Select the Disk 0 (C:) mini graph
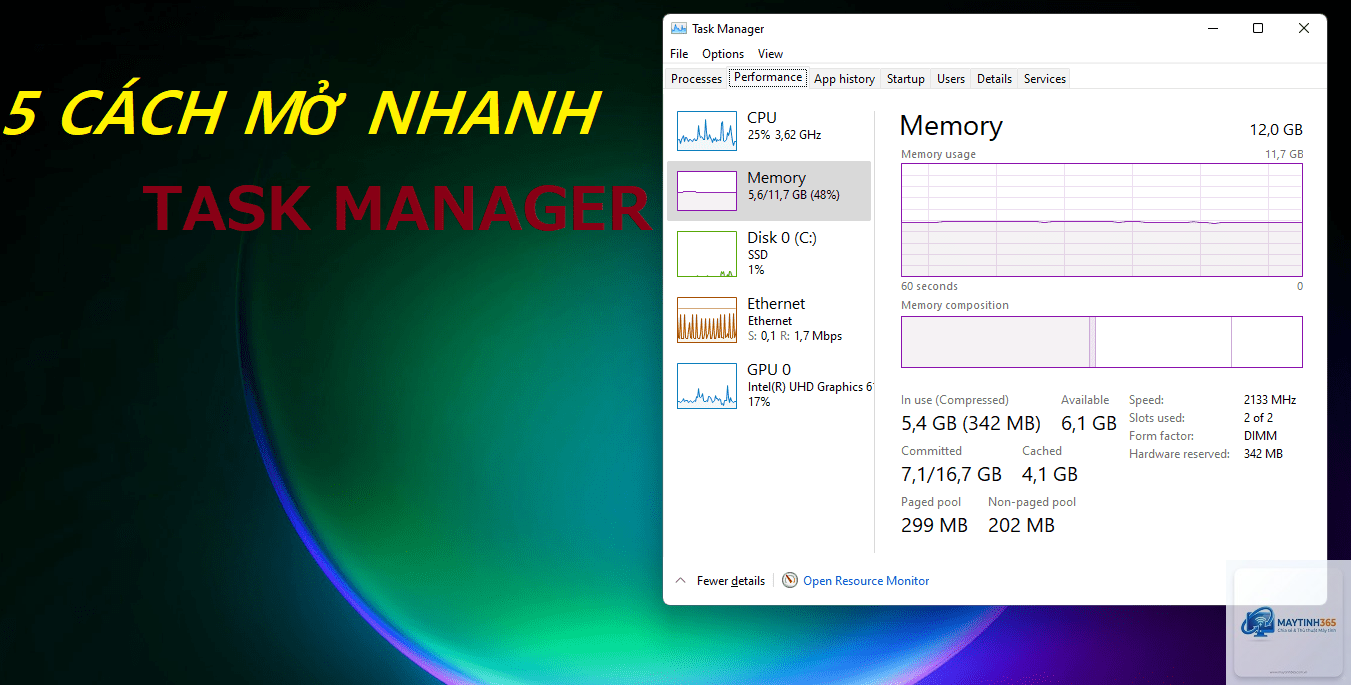This screenshot has height=685, width=1351. tap(707, 254)
